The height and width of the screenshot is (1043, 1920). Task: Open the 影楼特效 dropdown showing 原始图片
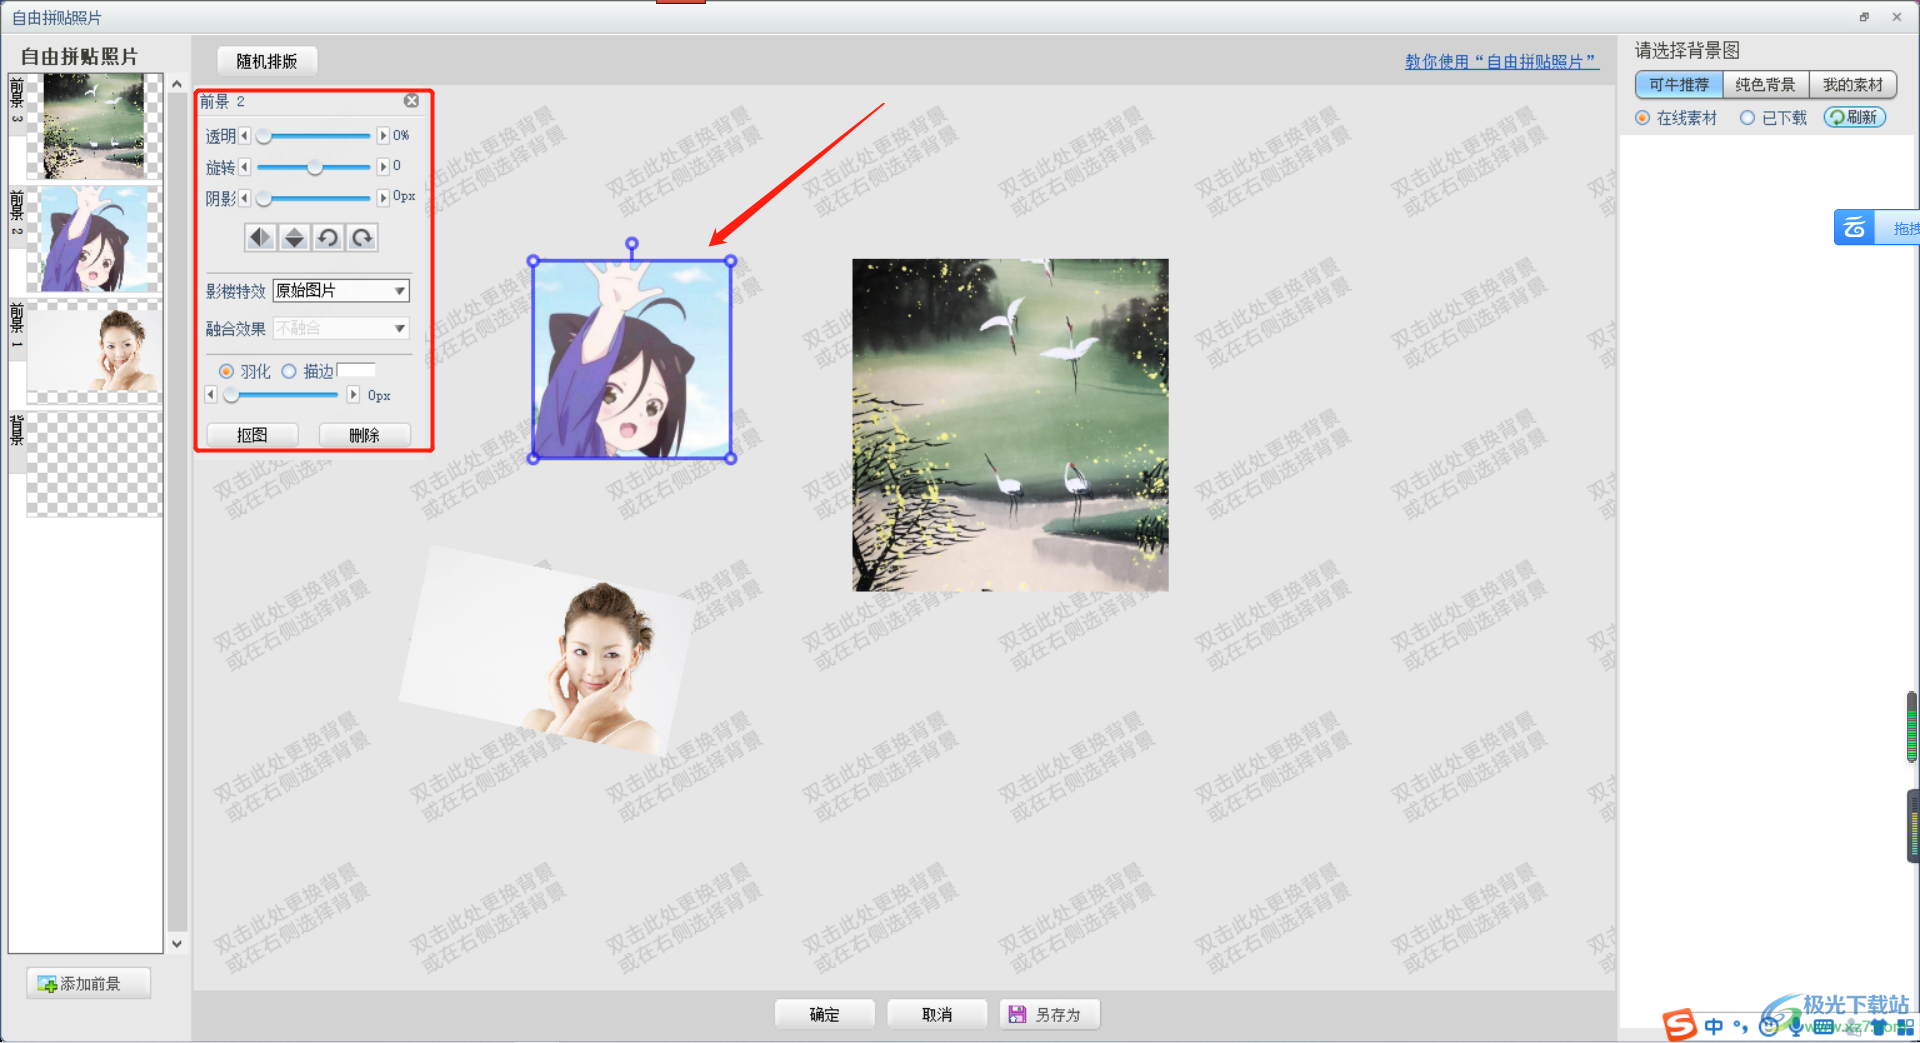click(341, 290)
